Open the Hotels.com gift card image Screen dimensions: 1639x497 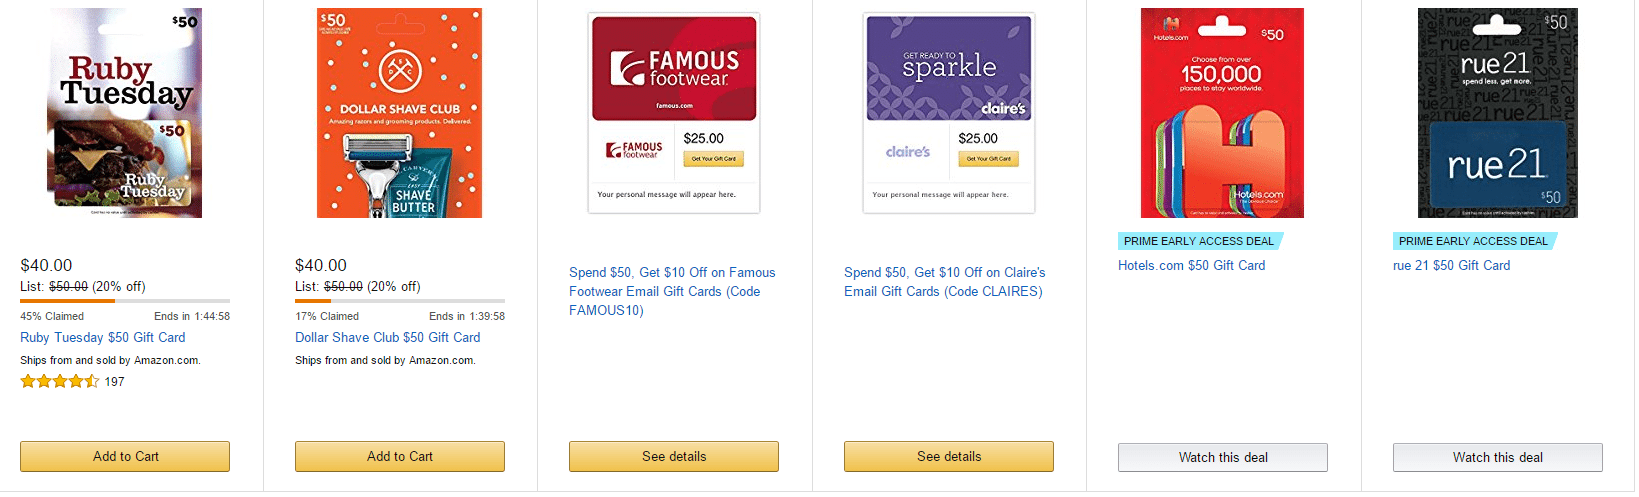pyautogui.click(x=1222, y=113)
